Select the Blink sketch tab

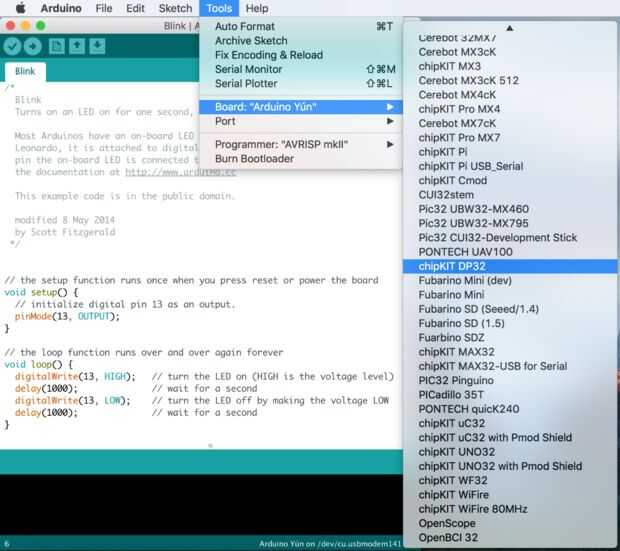coord(25,71)
